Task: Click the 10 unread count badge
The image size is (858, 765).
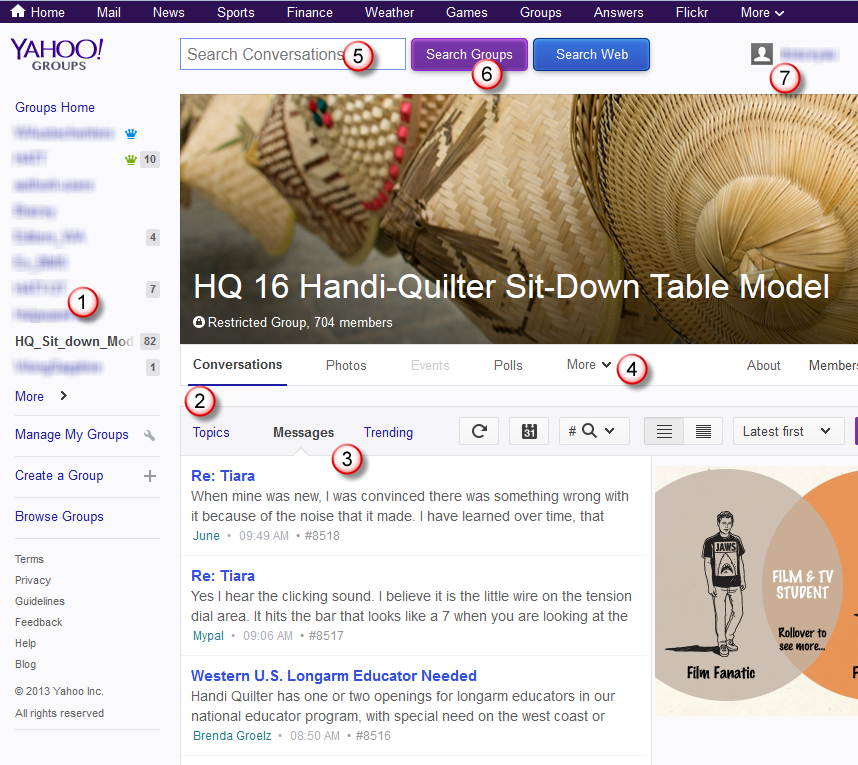Action: pyautogui.click(x=149, y=160)
